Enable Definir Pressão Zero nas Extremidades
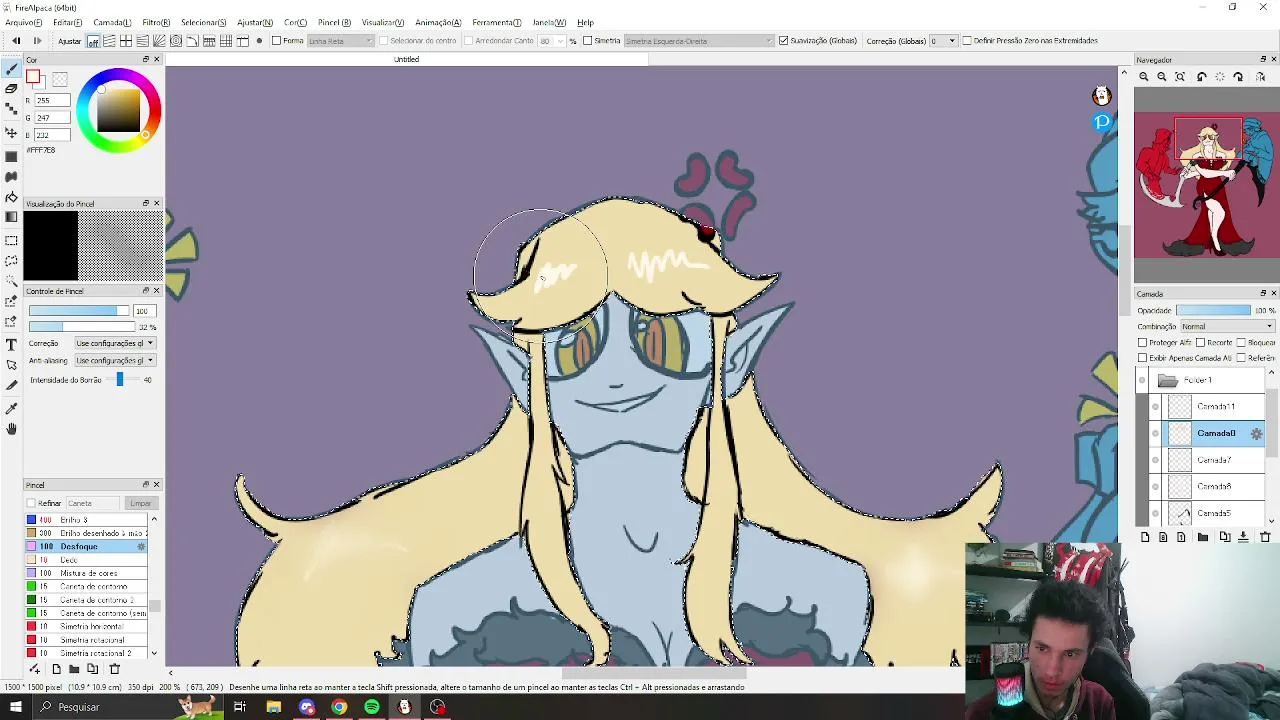This screenshot has height=720, width=1280. click(x=967, y=41)
